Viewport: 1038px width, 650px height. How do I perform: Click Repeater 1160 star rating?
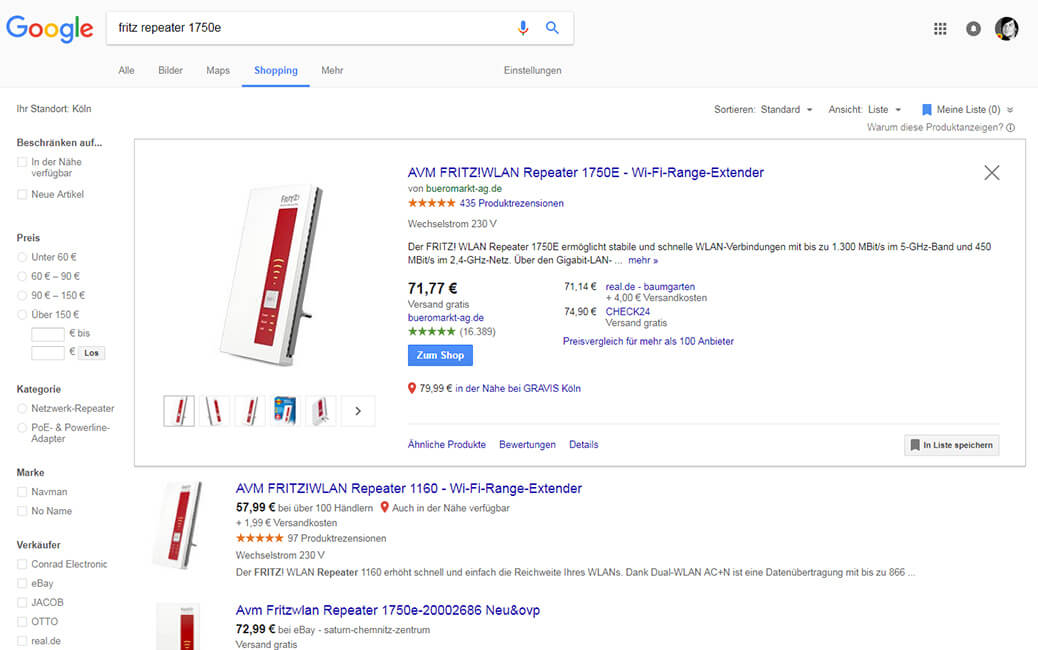pyautogui.click(x=260, y=538)
